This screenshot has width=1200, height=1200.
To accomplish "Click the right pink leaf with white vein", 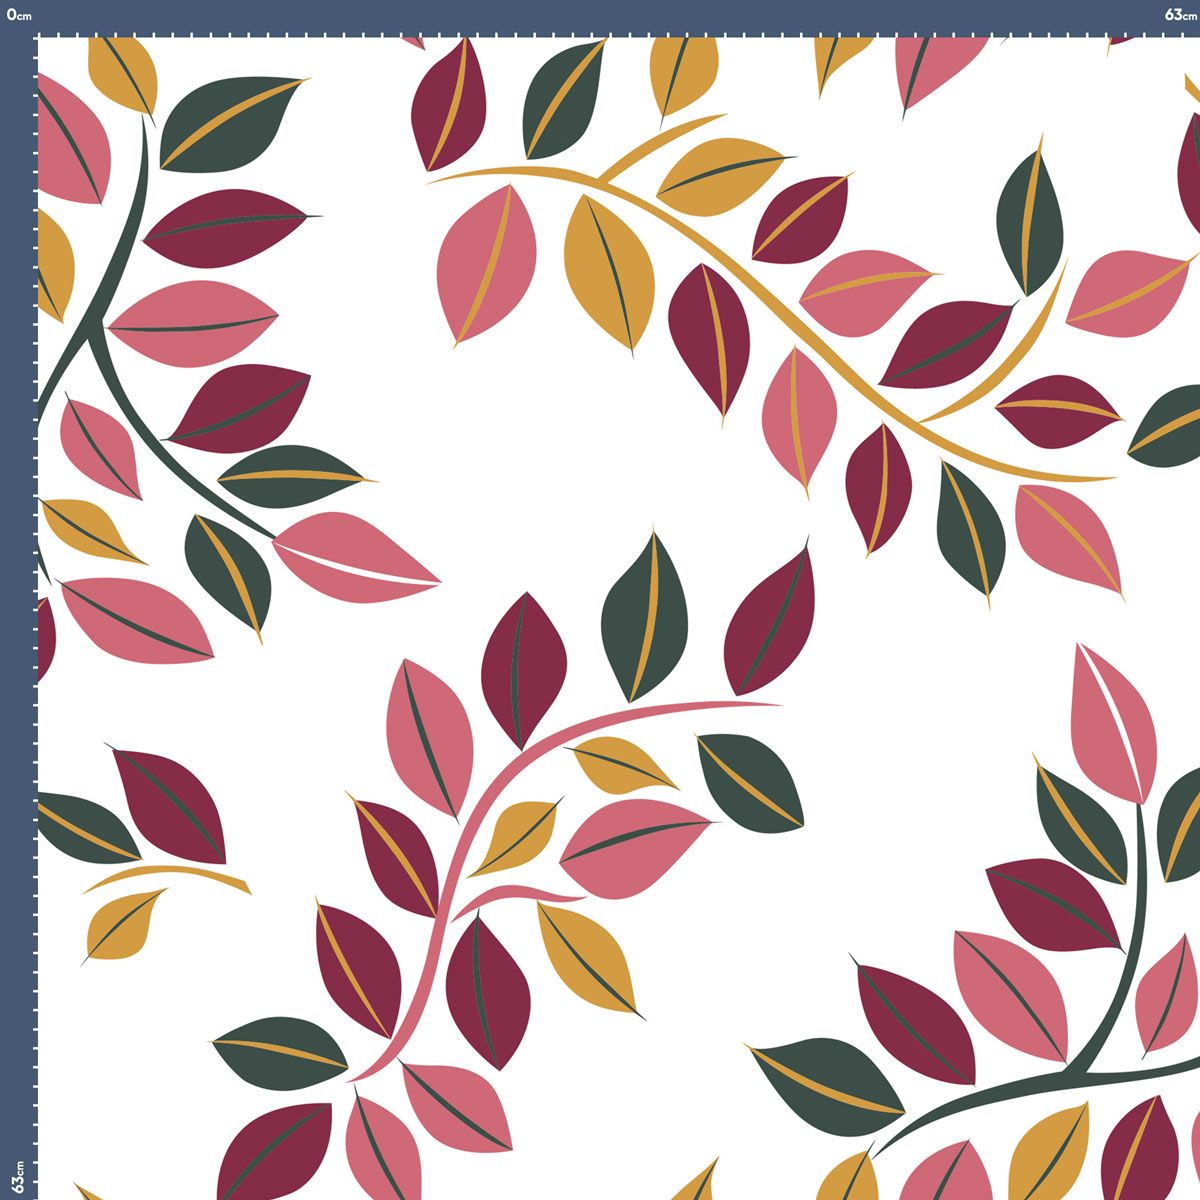I will 1112,720.
